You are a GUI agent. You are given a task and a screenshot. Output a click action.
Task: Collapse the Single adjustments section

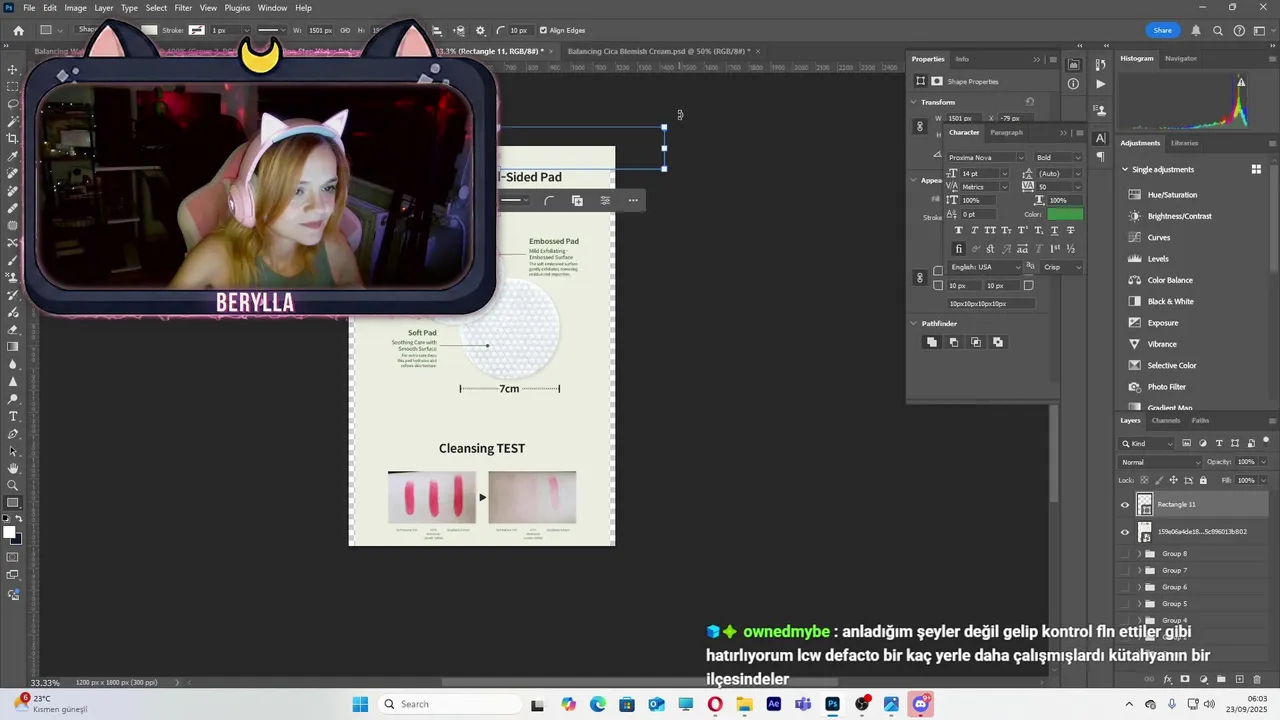[1125, 169]
